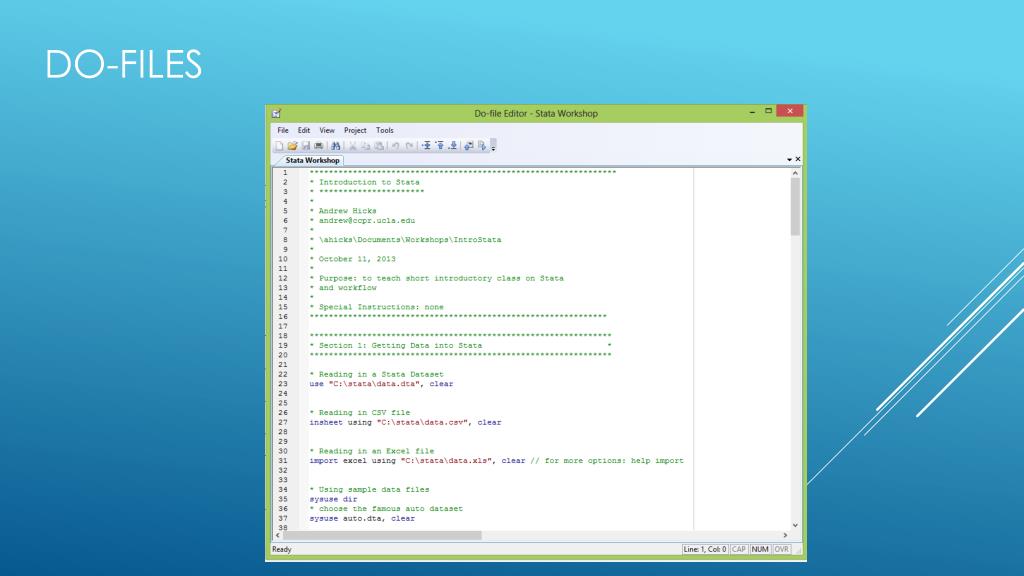Open the View menu

pyautogui.click(x=327, y=131)
